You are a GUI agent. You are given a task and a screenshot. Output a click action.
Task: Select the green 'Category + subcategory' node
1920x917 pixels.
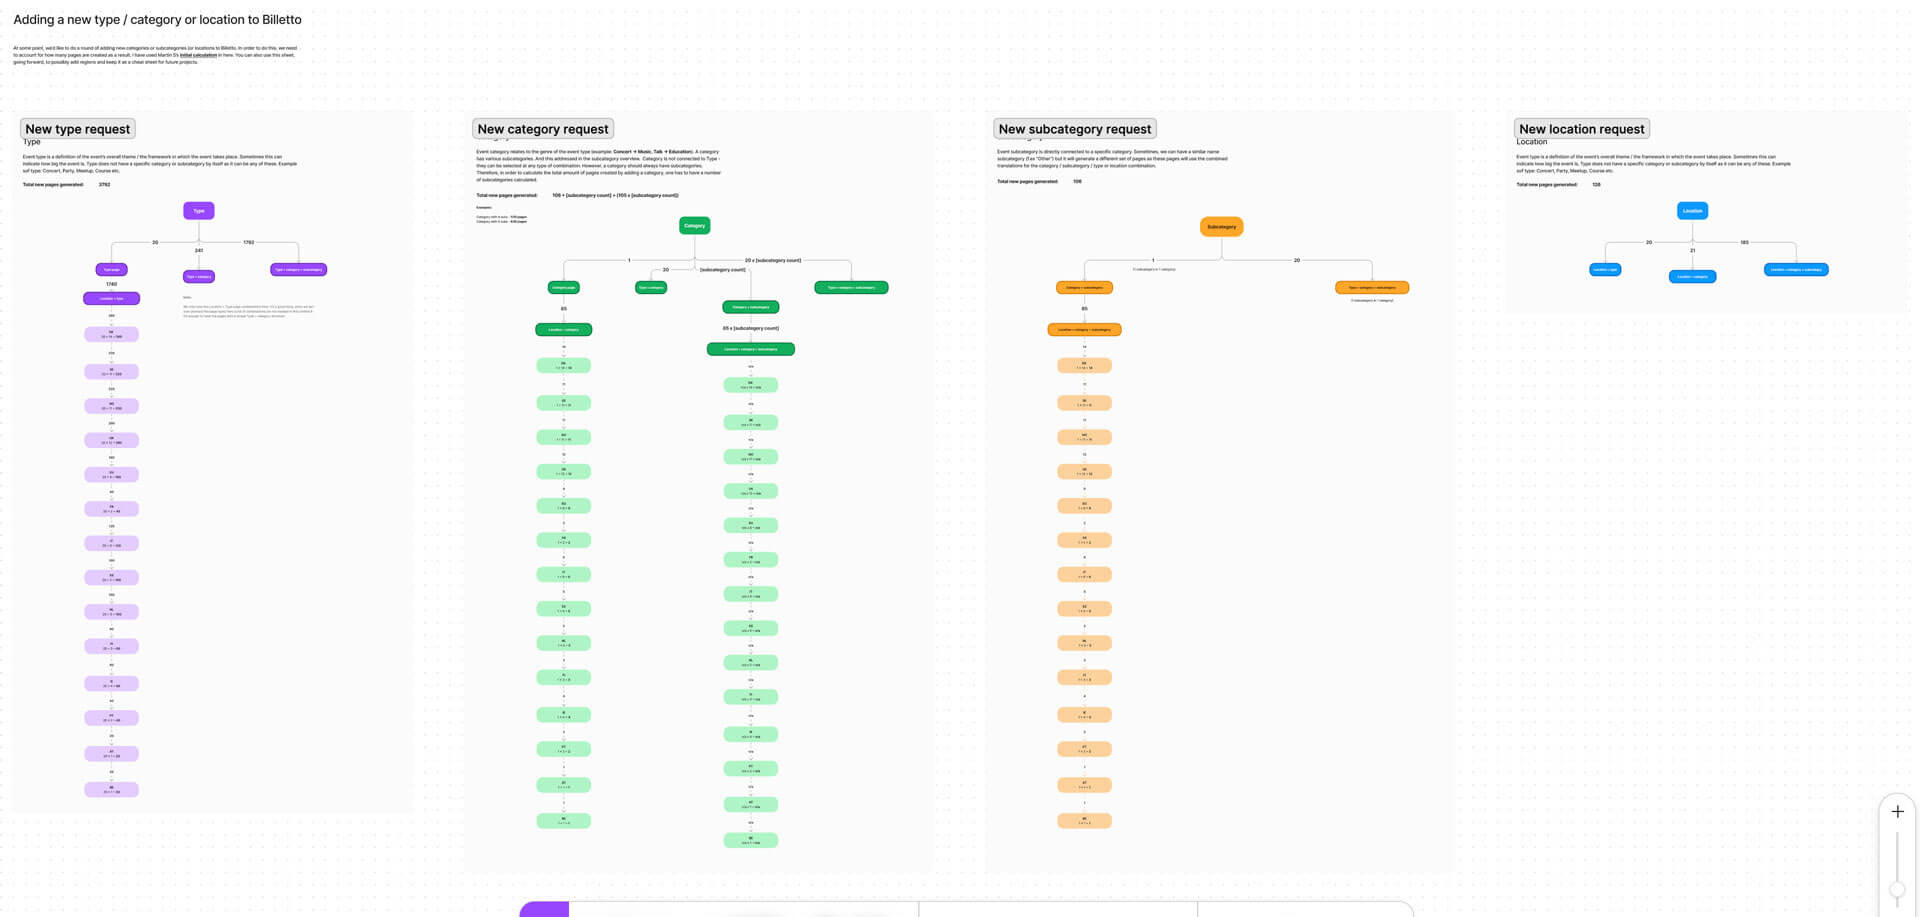tap(751, 307)
